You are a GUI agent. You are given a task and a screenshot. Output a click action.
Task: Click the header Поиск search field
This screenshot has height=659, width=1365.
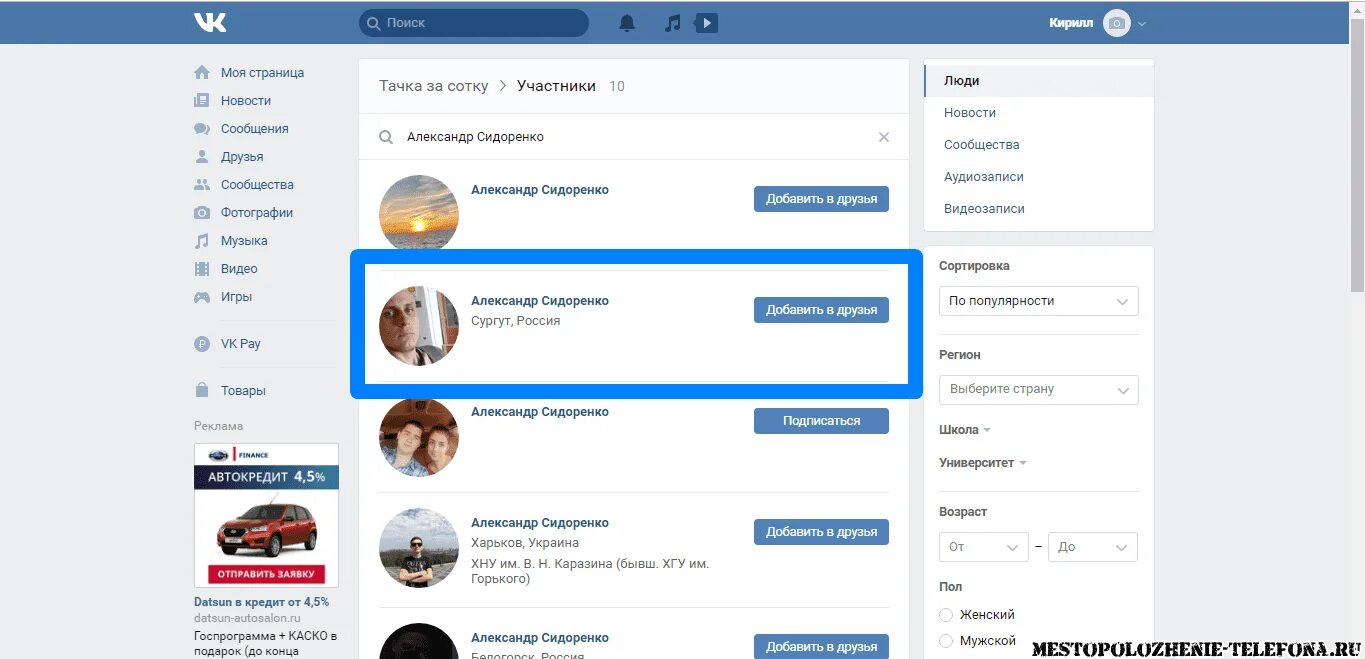474,22
